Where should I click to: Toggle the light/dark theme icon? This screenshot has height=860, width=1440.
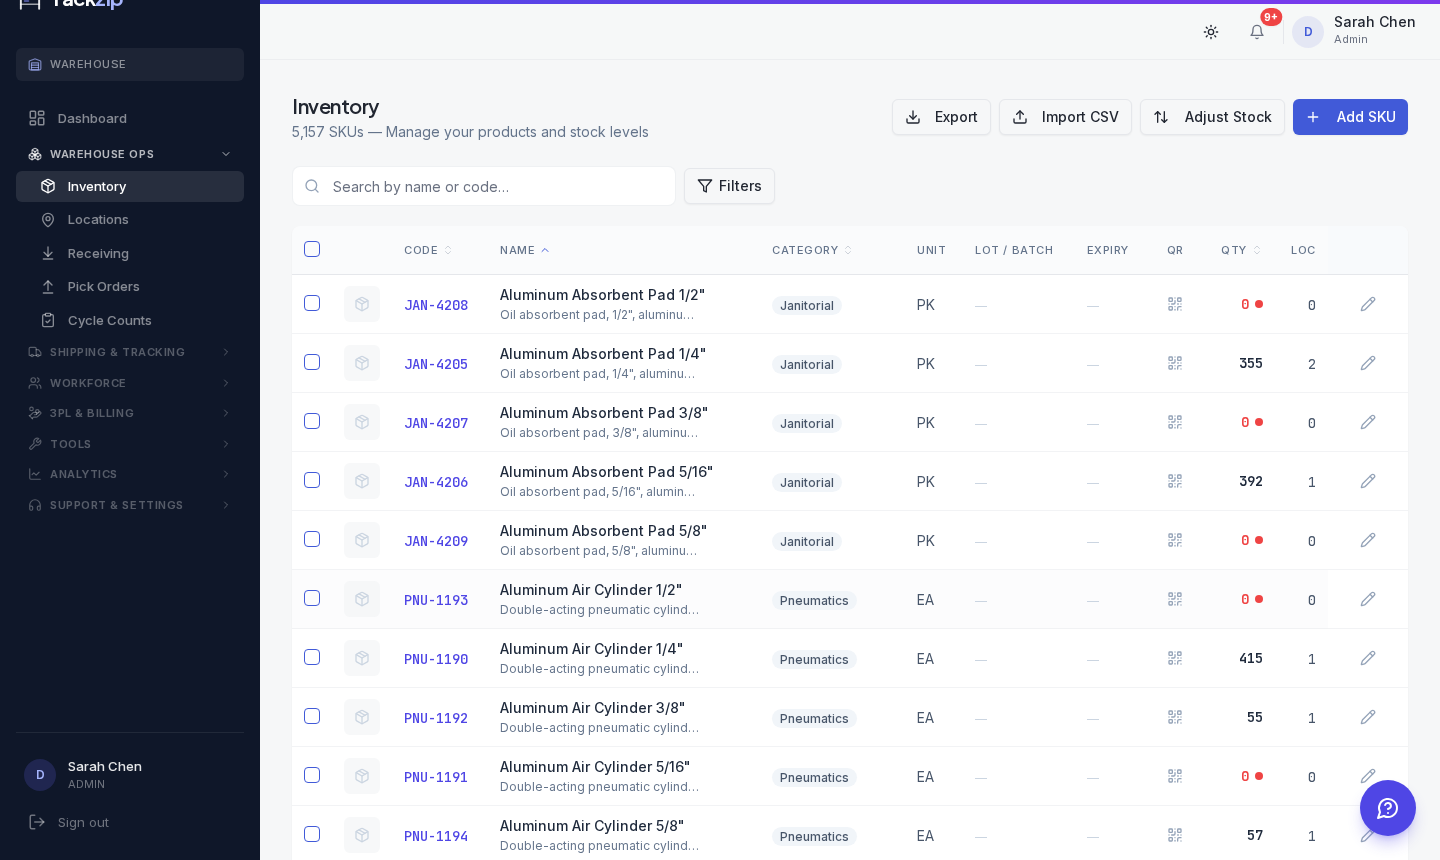point(1211,32)
